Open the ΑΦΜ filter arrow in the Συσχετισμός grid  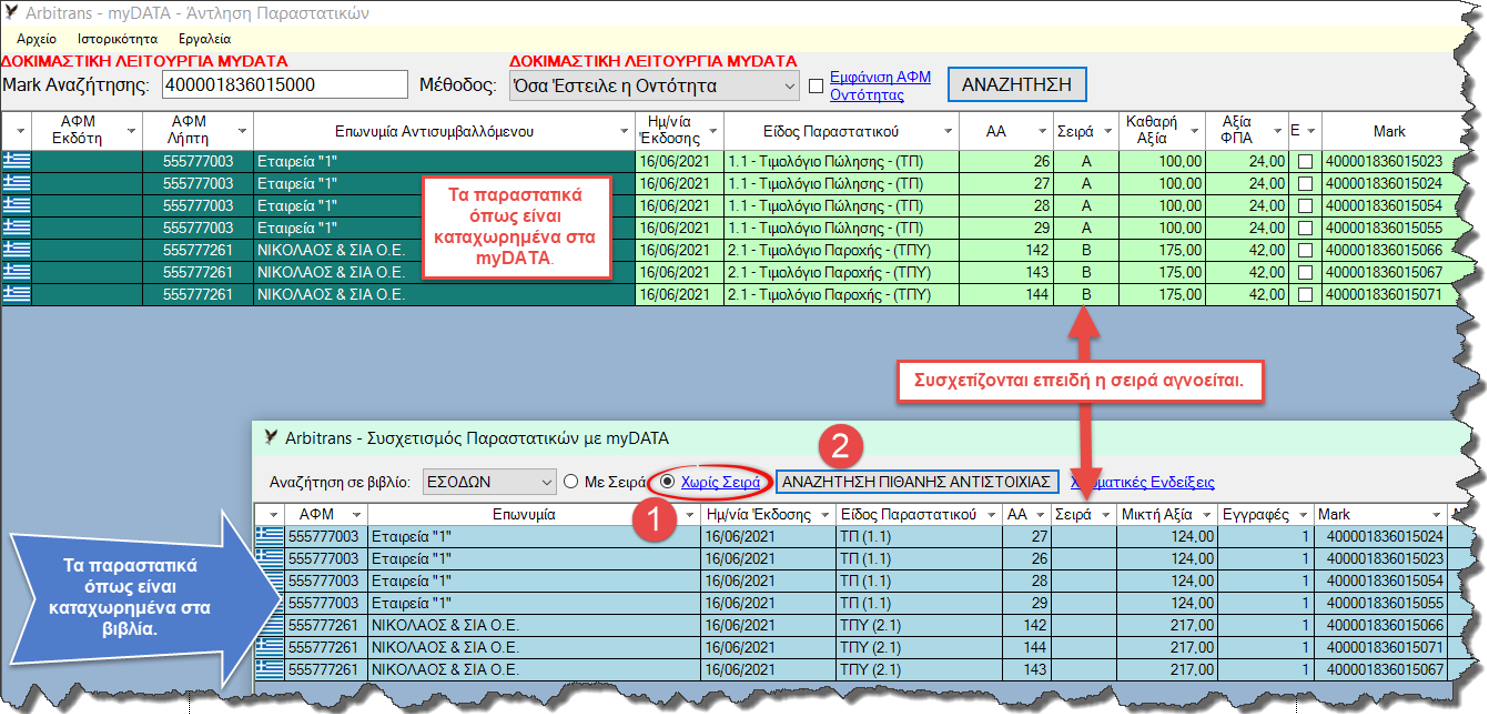[x=355, y=513]
